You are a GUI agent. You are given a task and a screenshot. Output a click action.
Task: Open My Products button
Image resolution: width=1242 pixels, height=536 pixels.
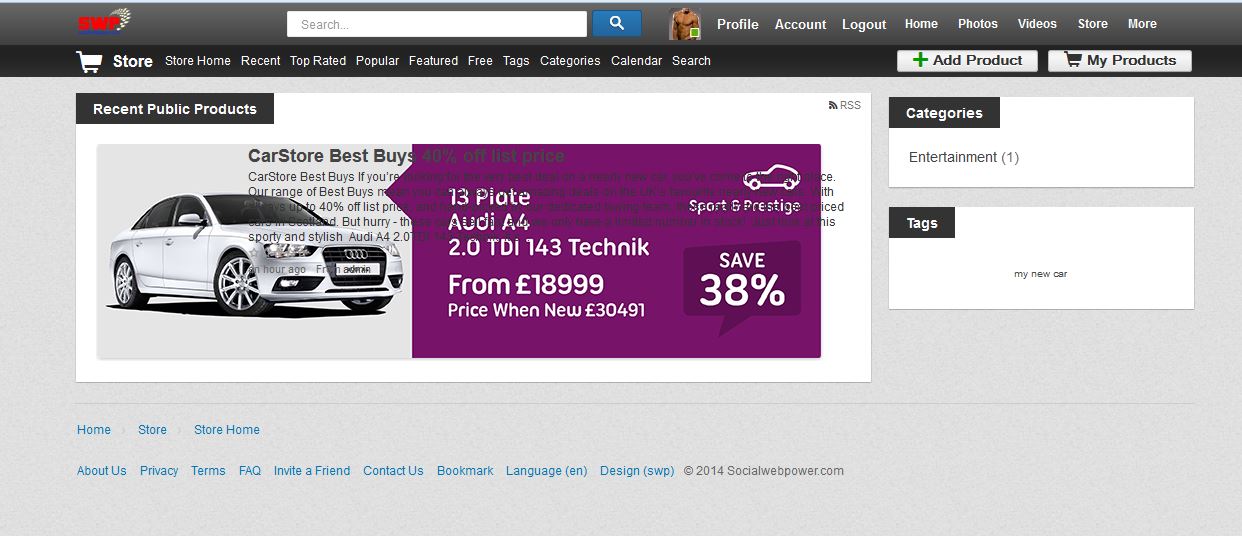(1119, 61)
